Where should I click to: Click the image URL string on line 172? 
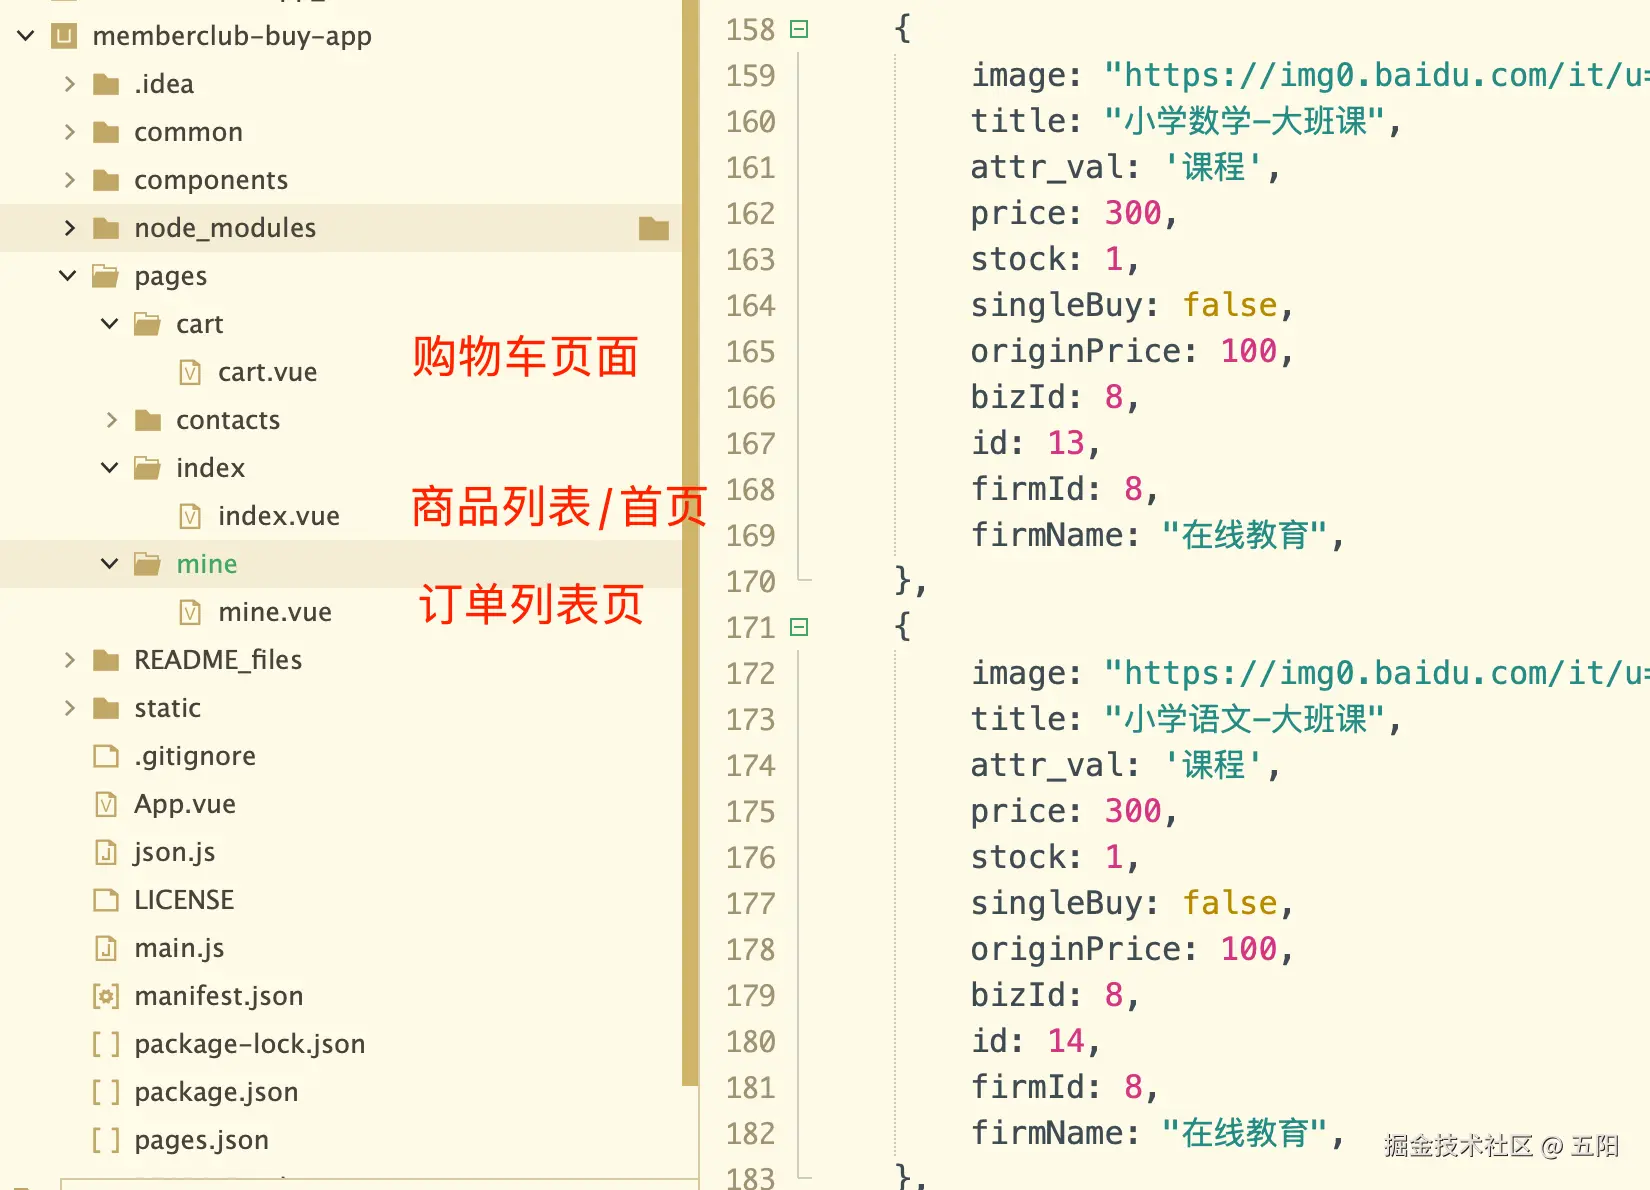pos(1376,673)
